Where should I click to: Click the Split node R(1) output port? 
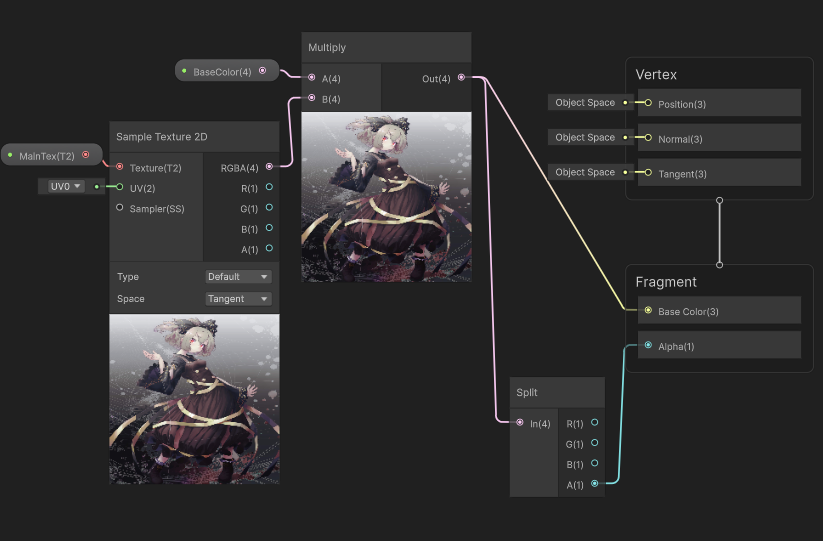pyautogui.click(x=595, y=422)
